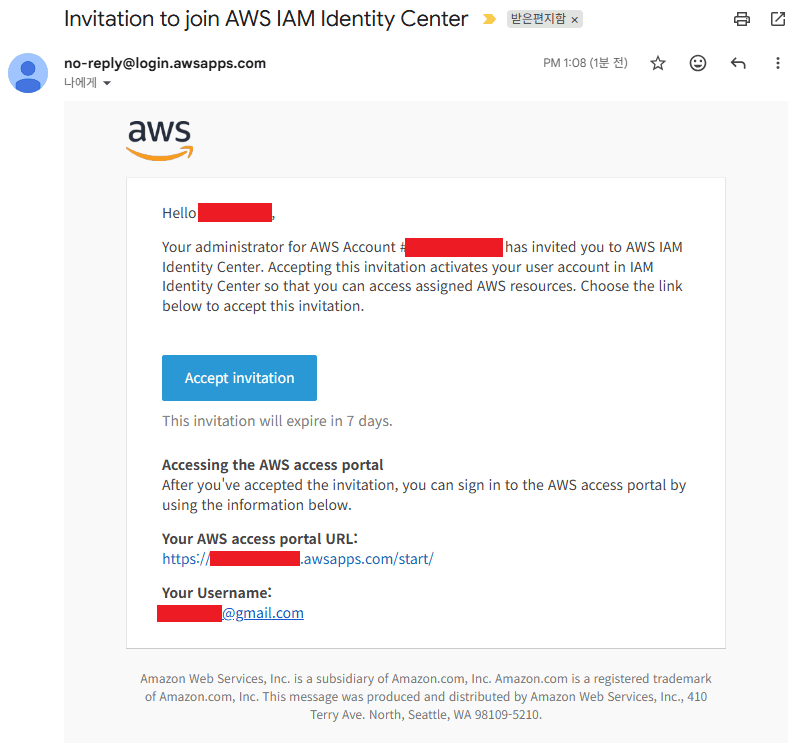The image size is (802, 749).
Task: Select sender address no-reply@login.awsapps.com
Action: click(165, 63)
